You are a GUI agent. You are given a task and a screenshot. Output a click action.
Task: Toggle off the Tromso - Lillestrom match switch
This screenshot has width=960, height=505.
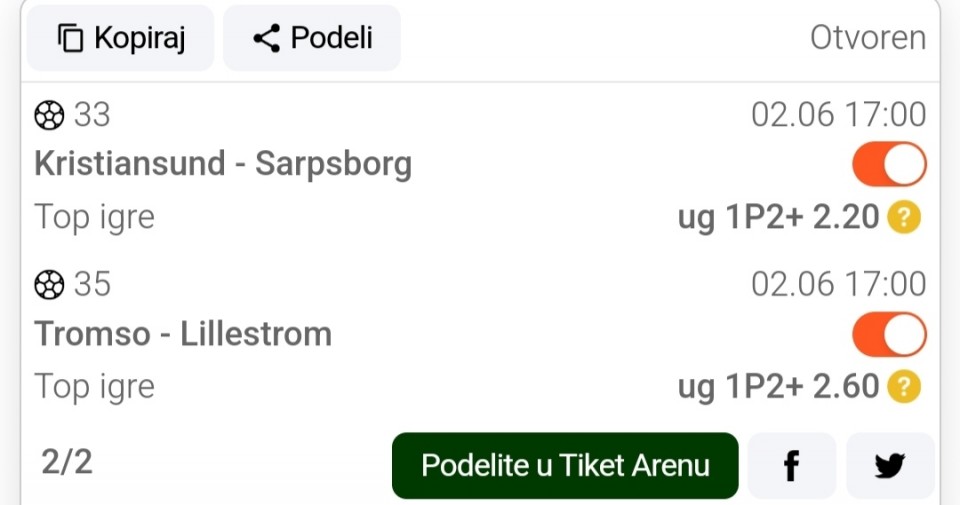coord(889,334)
